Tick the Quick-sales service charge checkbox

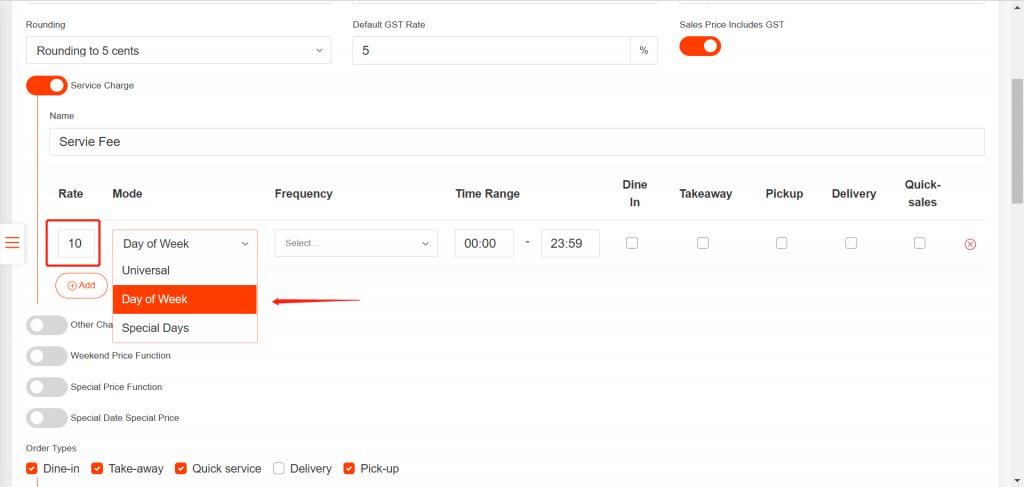(x=920, y=243)
